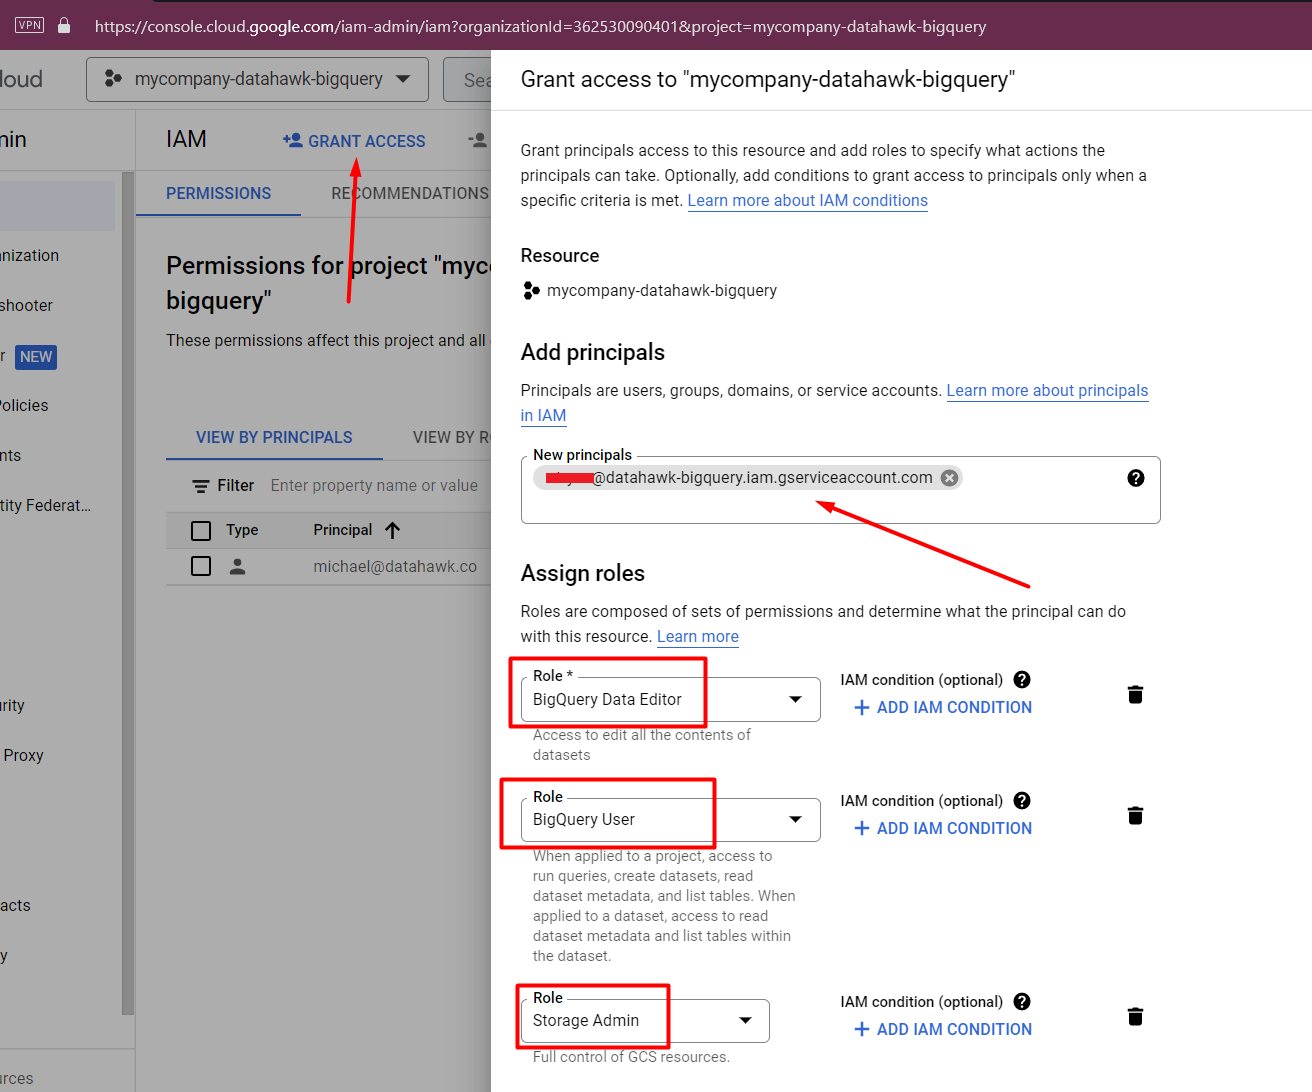Click the lock icon in address bar
This screenshot has width=1312, height=1092.
pos(64,25)
